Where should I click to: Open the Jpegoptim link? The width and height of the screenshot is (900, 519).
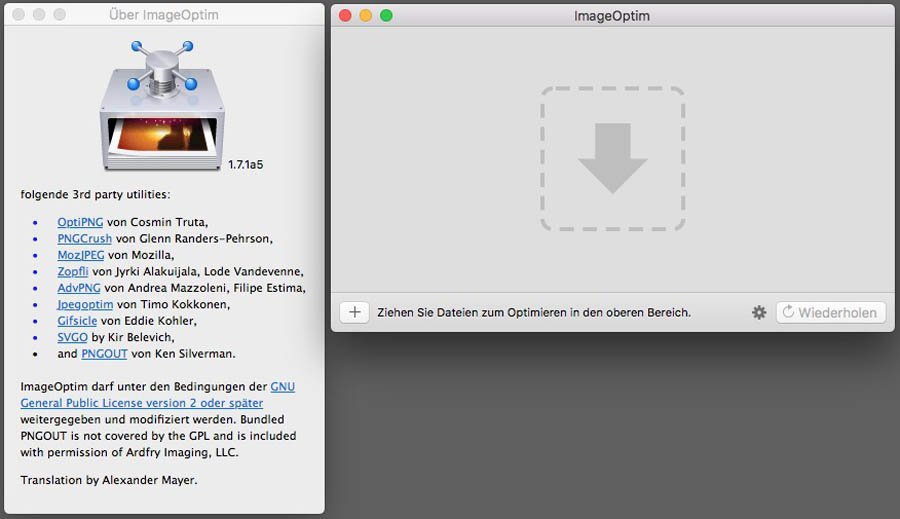click(x=85, y=305)
